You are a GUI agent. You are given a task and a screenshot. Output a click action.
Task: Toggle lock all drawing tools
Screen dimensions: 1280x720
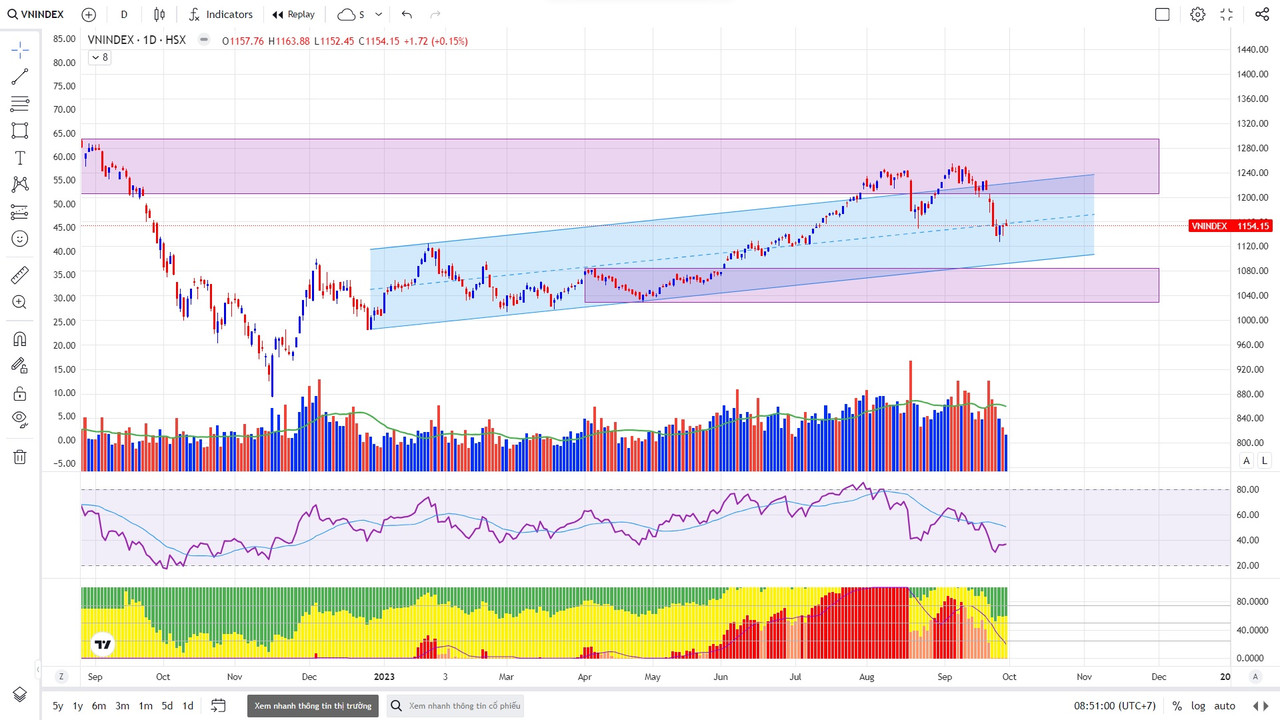coord(20,393)
